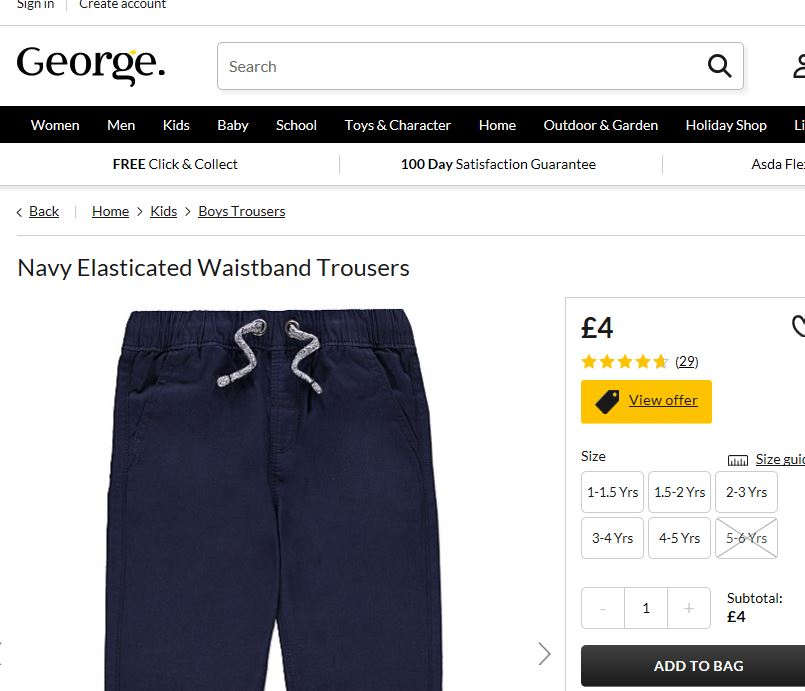Open the 29 reviews link

[687, 362]
